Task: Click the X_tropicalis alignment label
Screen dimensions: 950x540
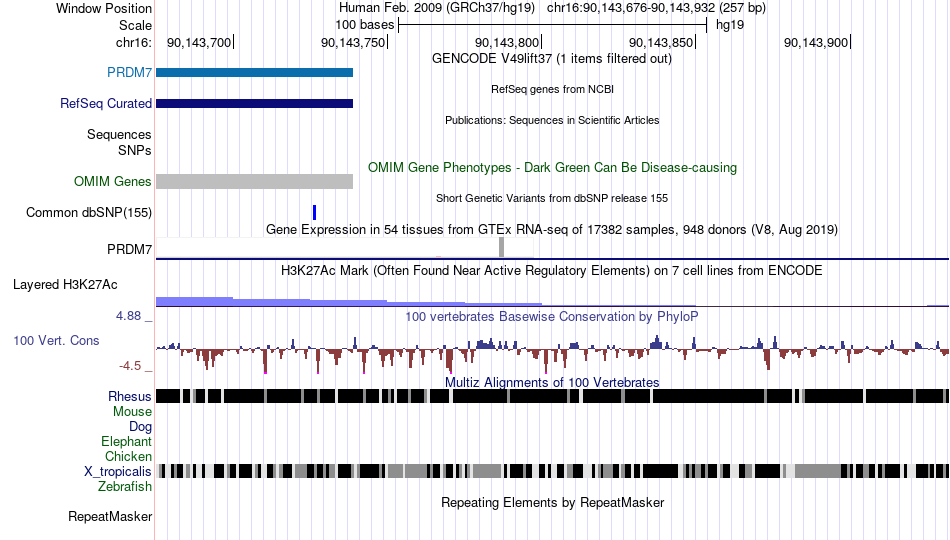Action: pos(118,472)
